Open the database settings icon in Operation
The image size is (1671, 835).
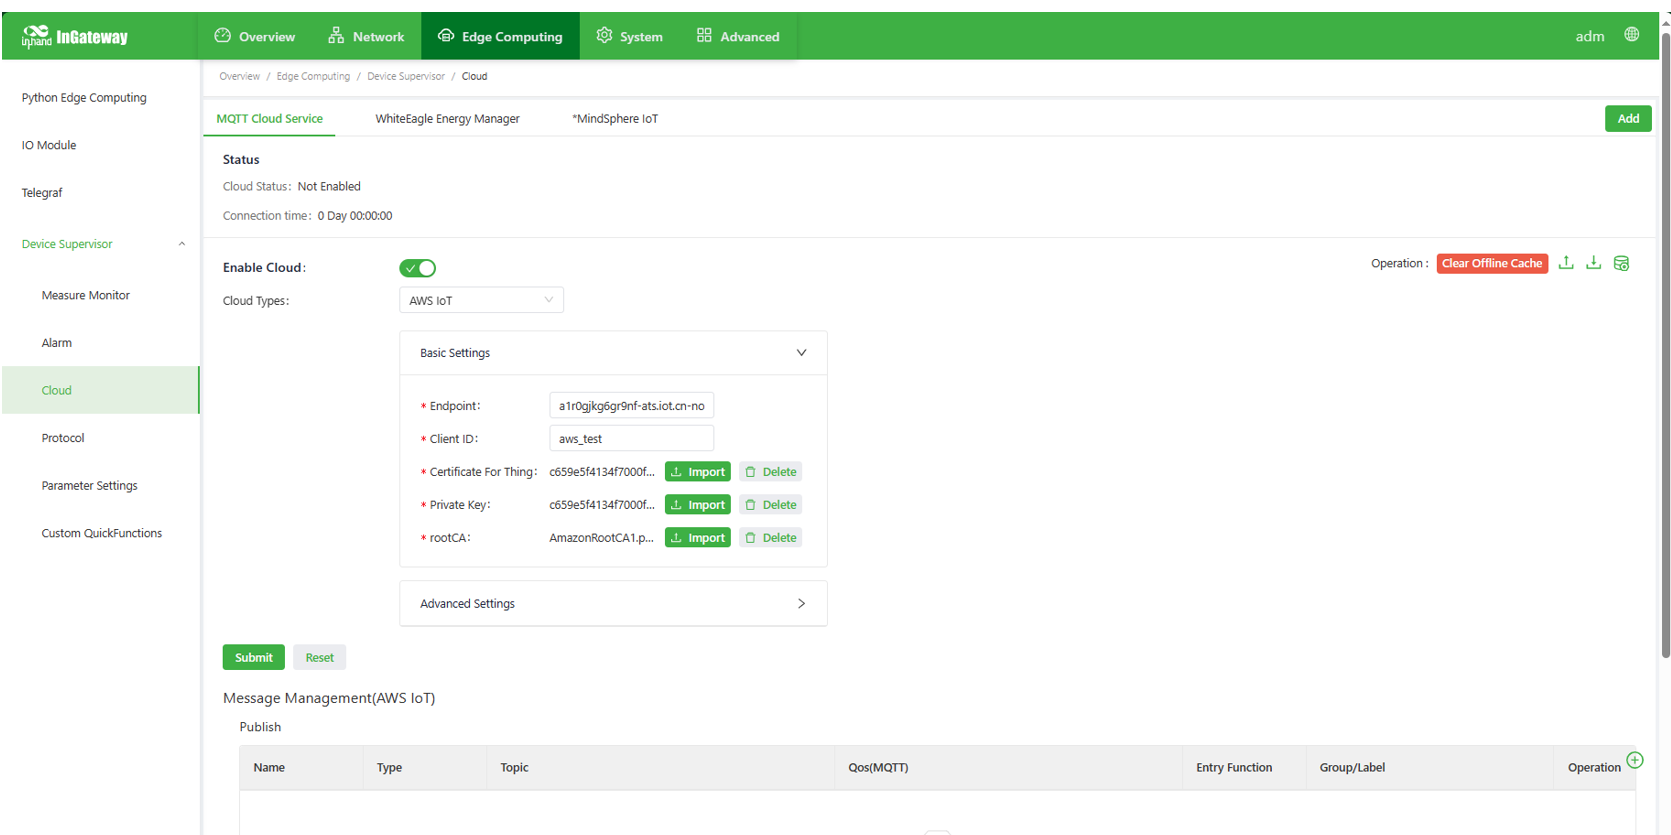tap(1621, 263)
